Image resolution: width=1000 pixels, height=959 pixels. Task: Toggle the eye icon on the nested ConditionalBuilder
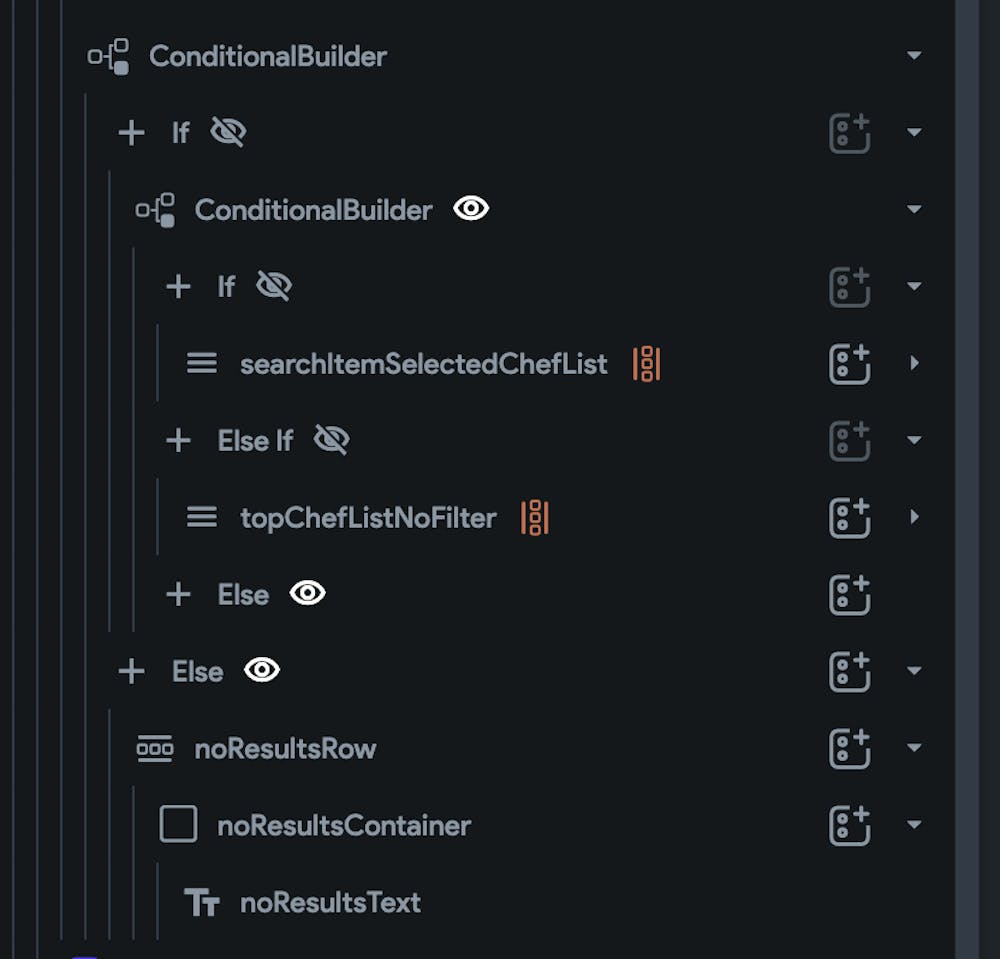tap(471, 209)
